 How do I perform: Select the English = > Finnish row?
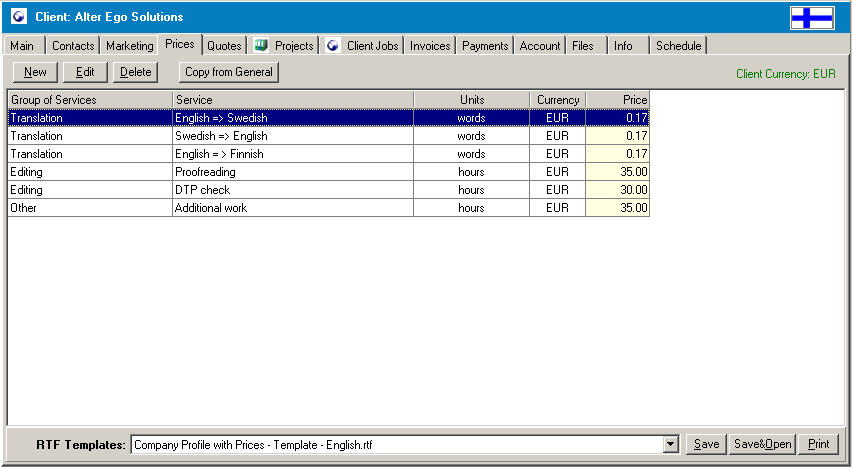coord(329,154)
